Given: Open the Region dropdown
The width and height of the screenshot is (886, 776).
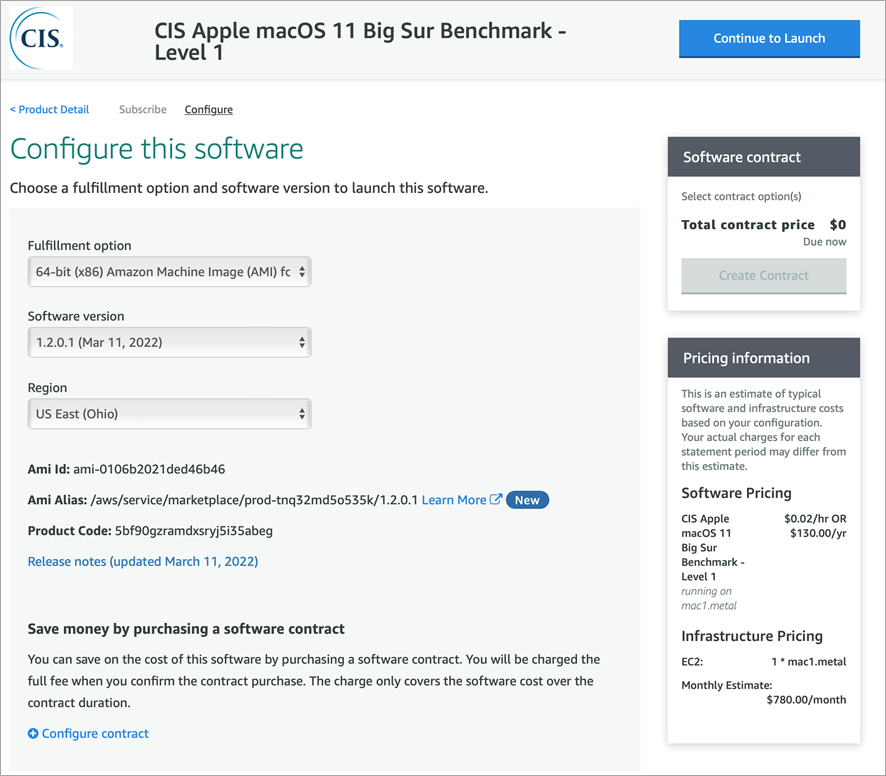Looking at the screenshot, I should [x=170, y=414].
